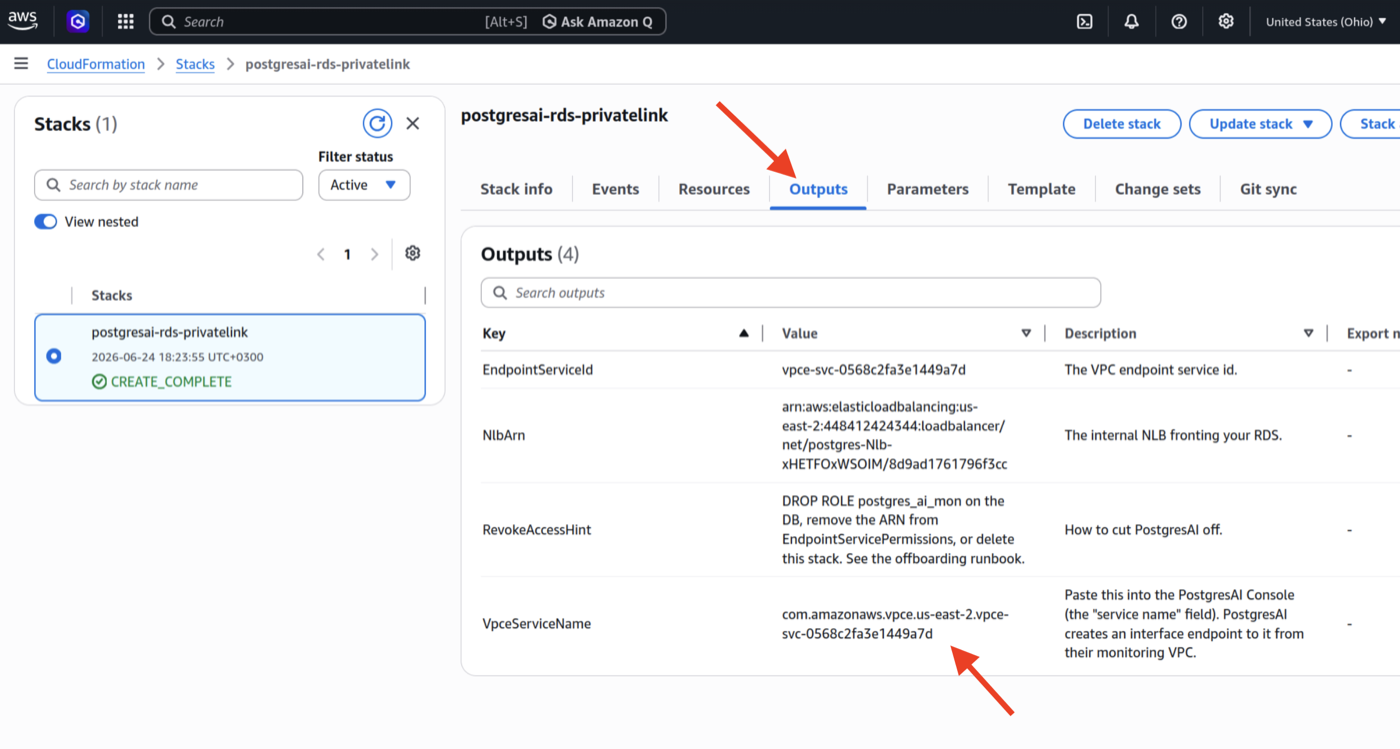Viewport: 1400px width, 749px height.
Task: Open stacks list preferences gear
Action: [x=413, y=253]
